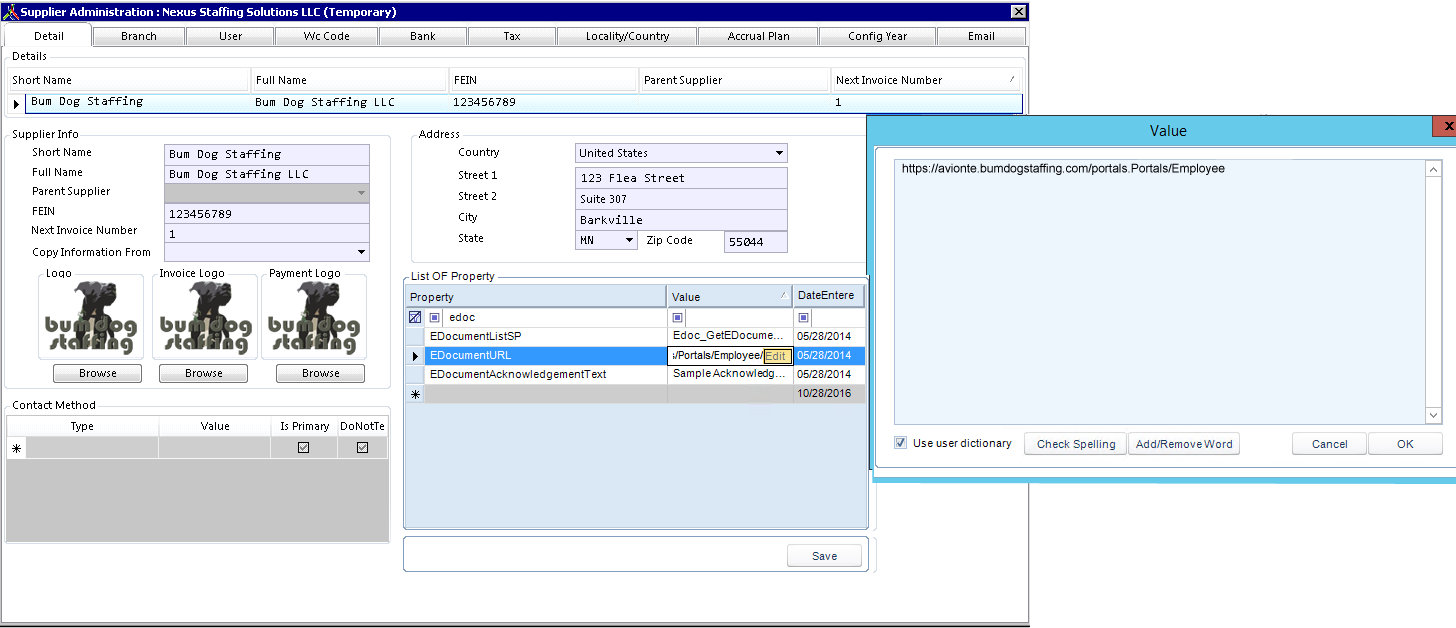Expand the Copy Information From dropdown
This screenshot has height=628, width=1456.
pos(361,252)
